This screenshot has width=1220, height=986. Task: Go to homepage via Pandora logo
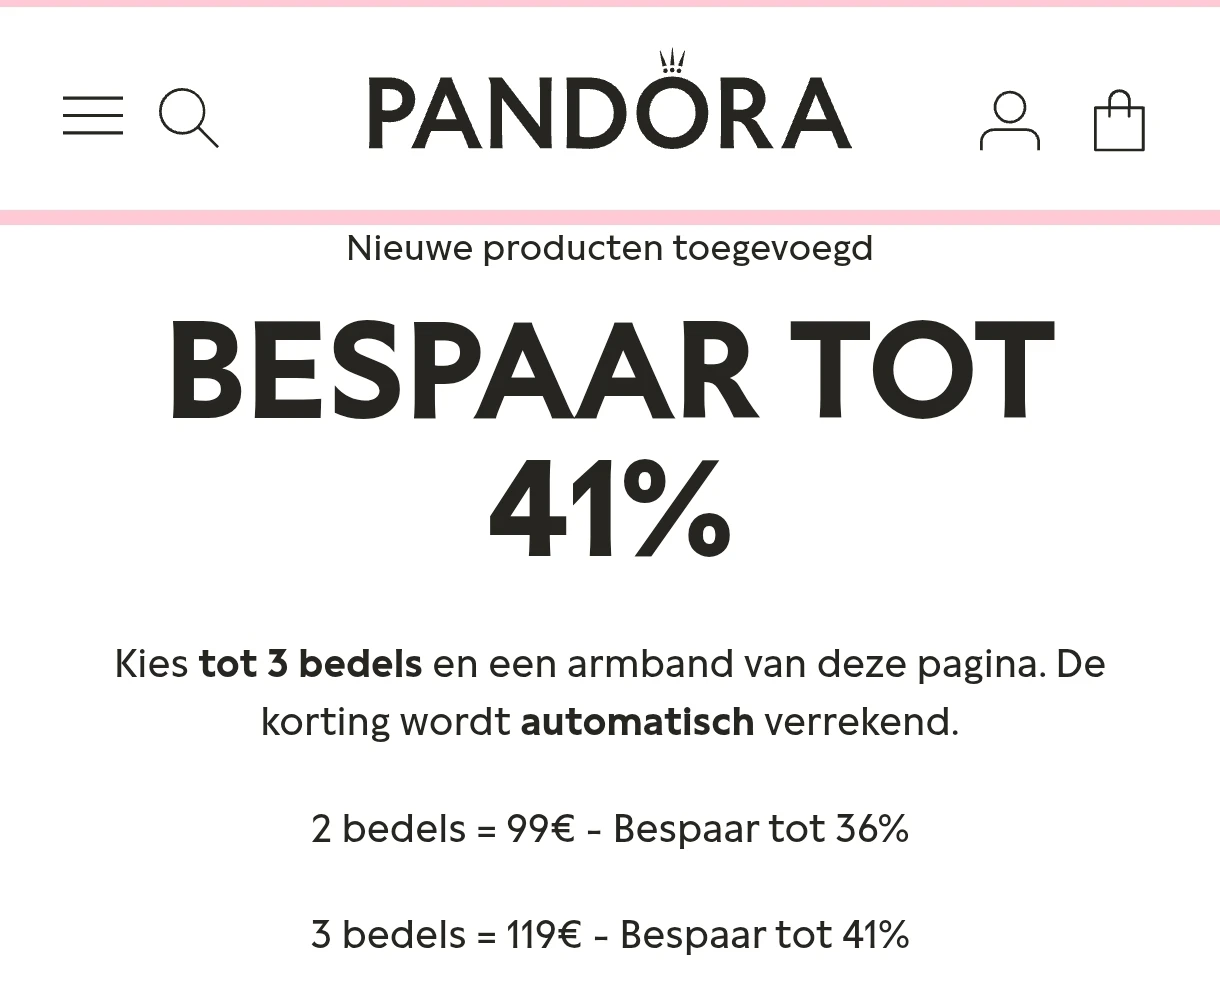coord(610,112)
